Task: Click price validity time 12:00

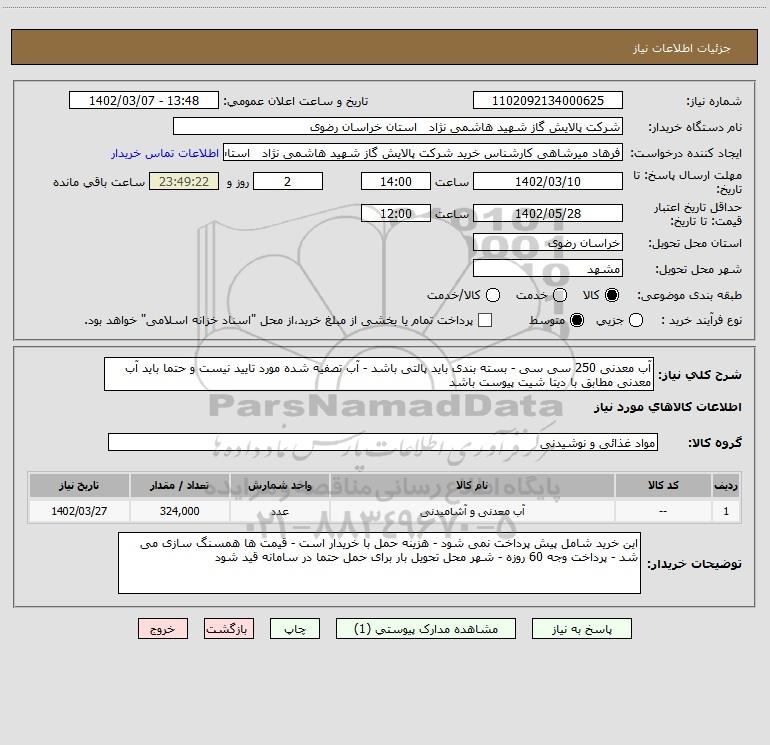Action: coord(396,213)
